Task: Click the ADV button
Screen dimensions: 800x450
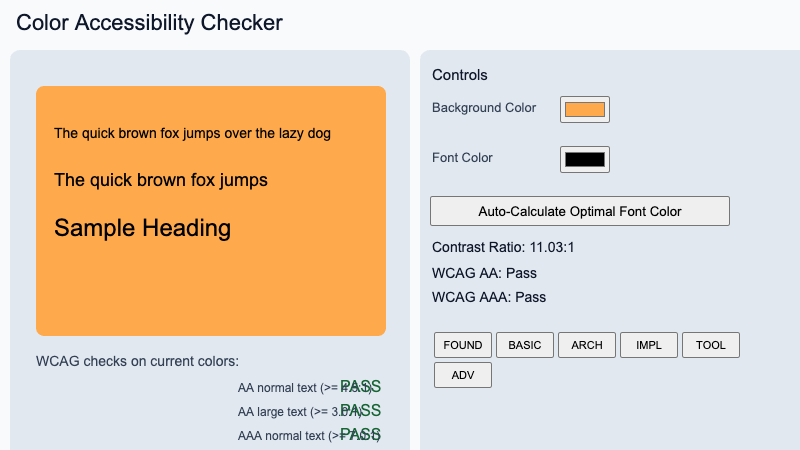Action: pyautogui.click(x=463, y=375)
